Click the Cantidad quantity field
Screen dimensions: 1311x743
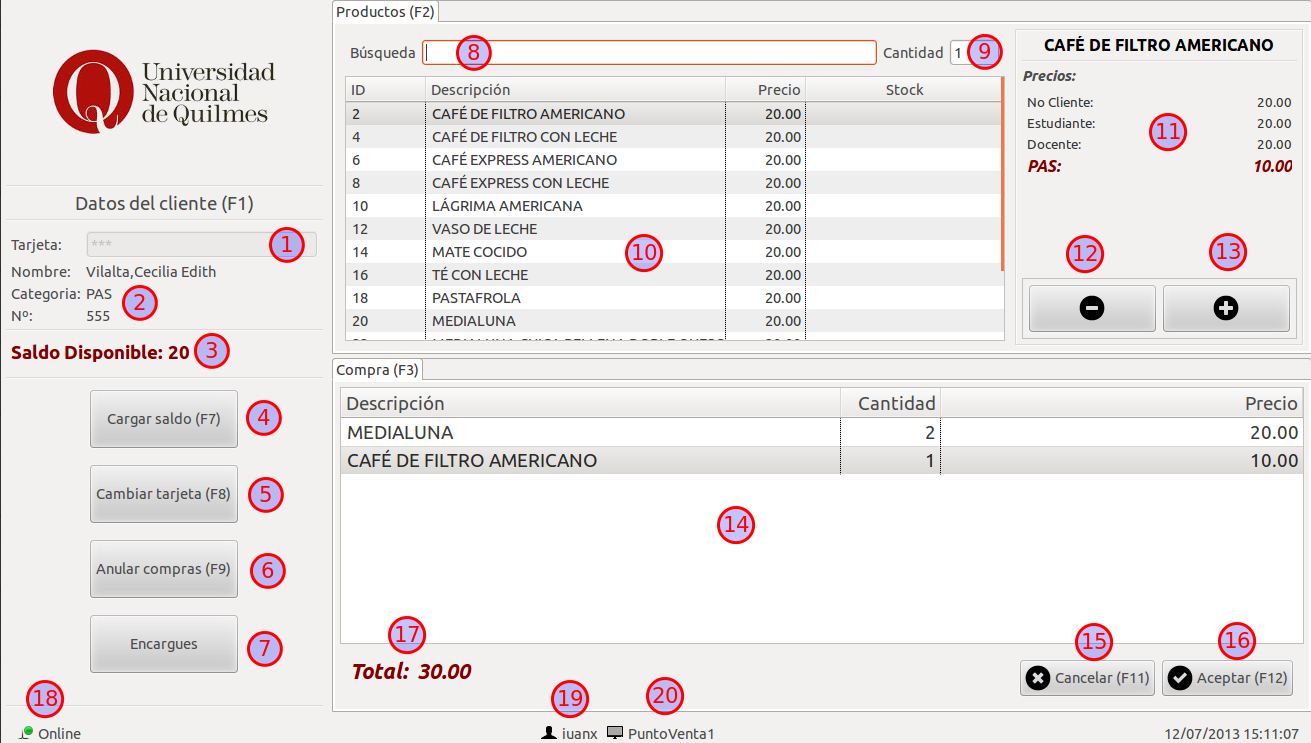(959, 52)
